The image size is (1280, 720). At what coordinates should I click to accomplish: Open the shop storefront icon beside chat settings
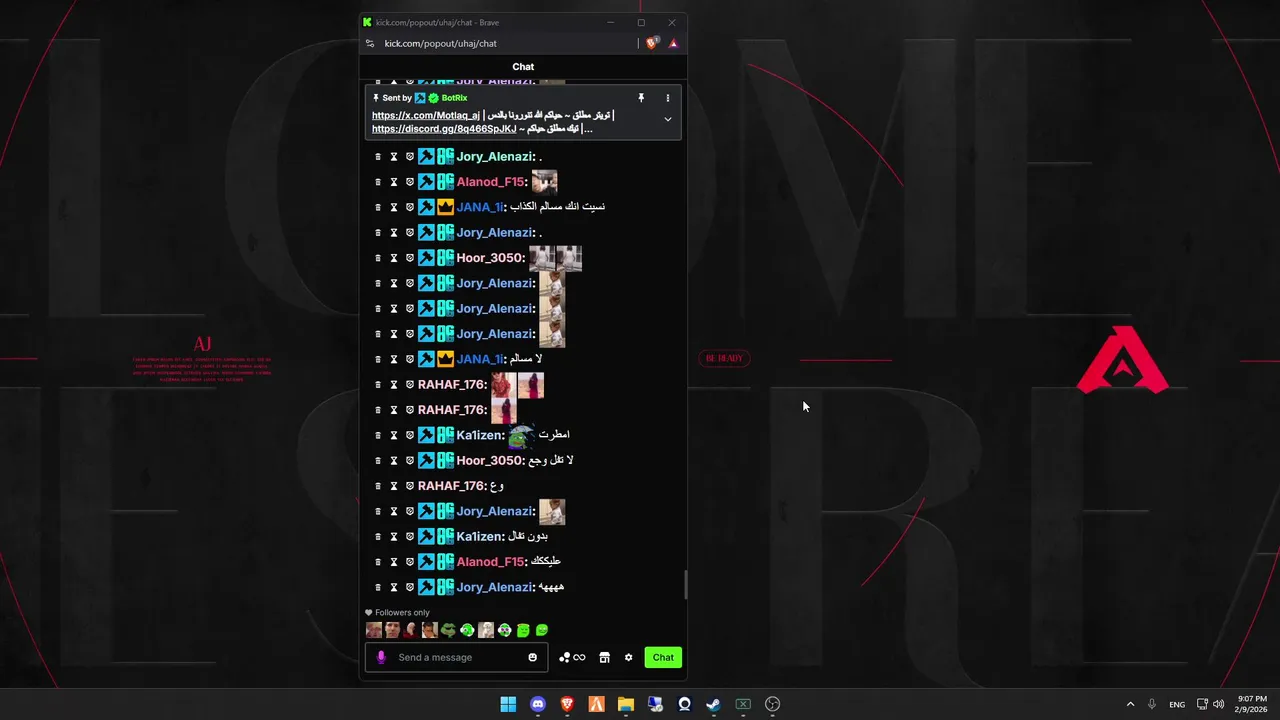pyautogui.click(x=604, y=657)
